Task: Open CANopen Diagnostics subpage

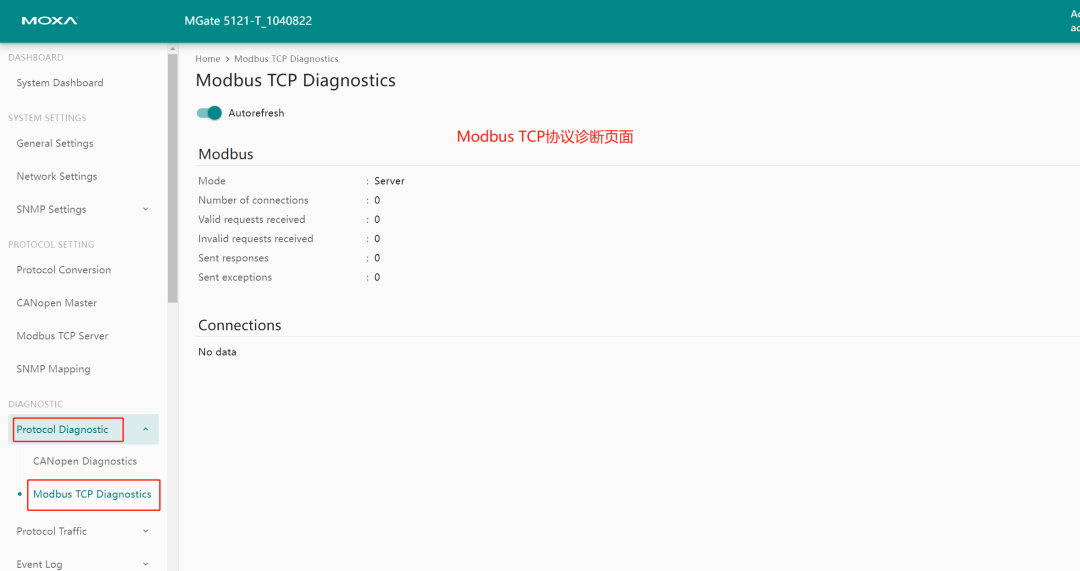Action: pyautogui.click(x=85, y=461)
